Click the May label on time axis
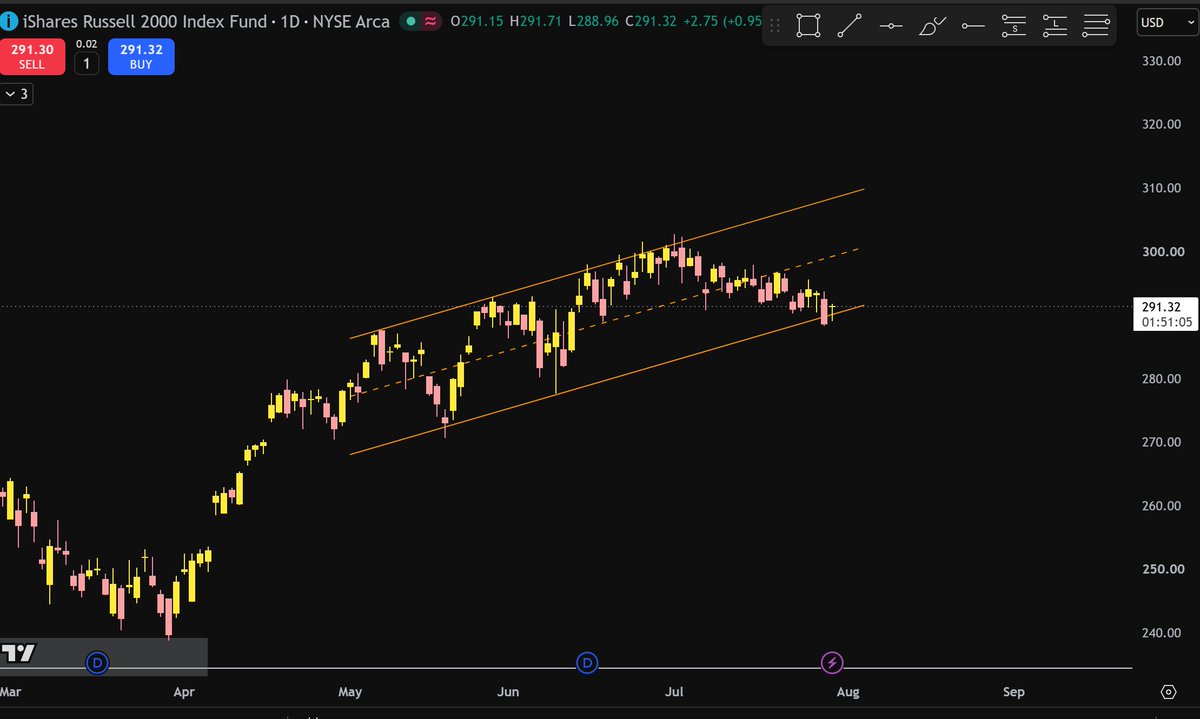This screenshot has width=1200, height=719. tap(350, 692)
